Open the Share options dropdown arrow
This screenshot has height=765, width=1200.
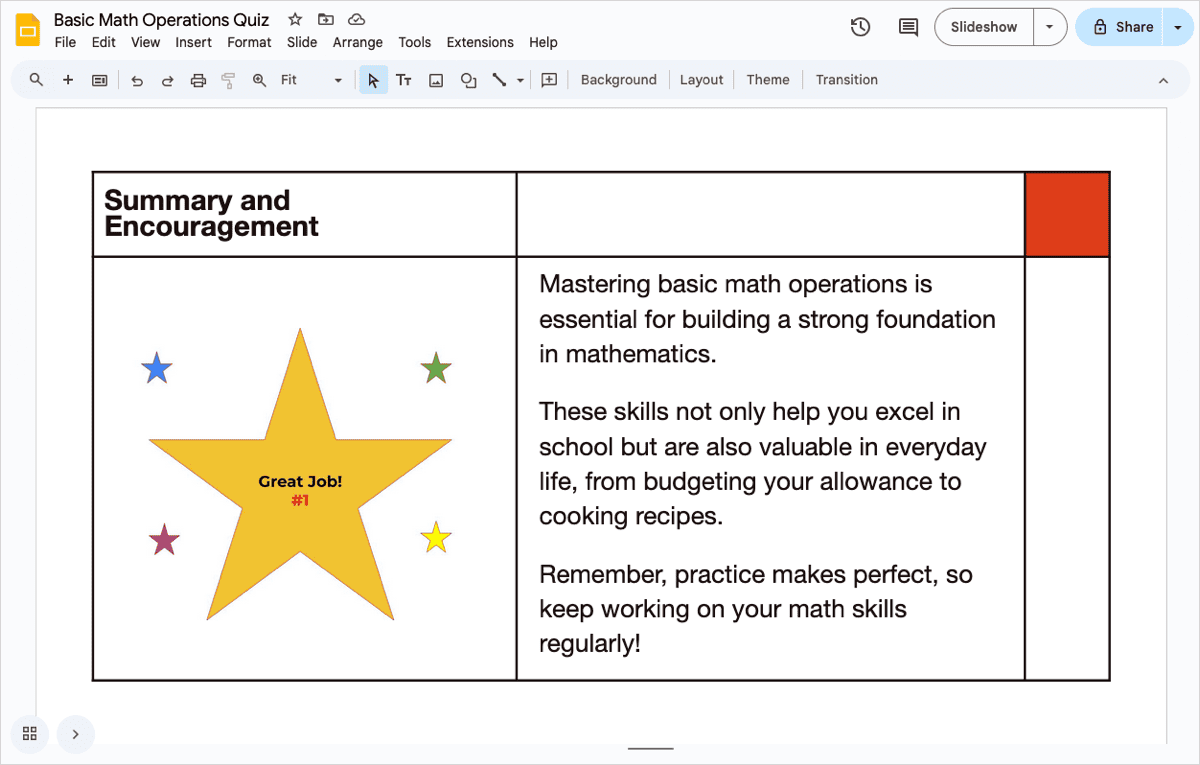coord(1177,27)
